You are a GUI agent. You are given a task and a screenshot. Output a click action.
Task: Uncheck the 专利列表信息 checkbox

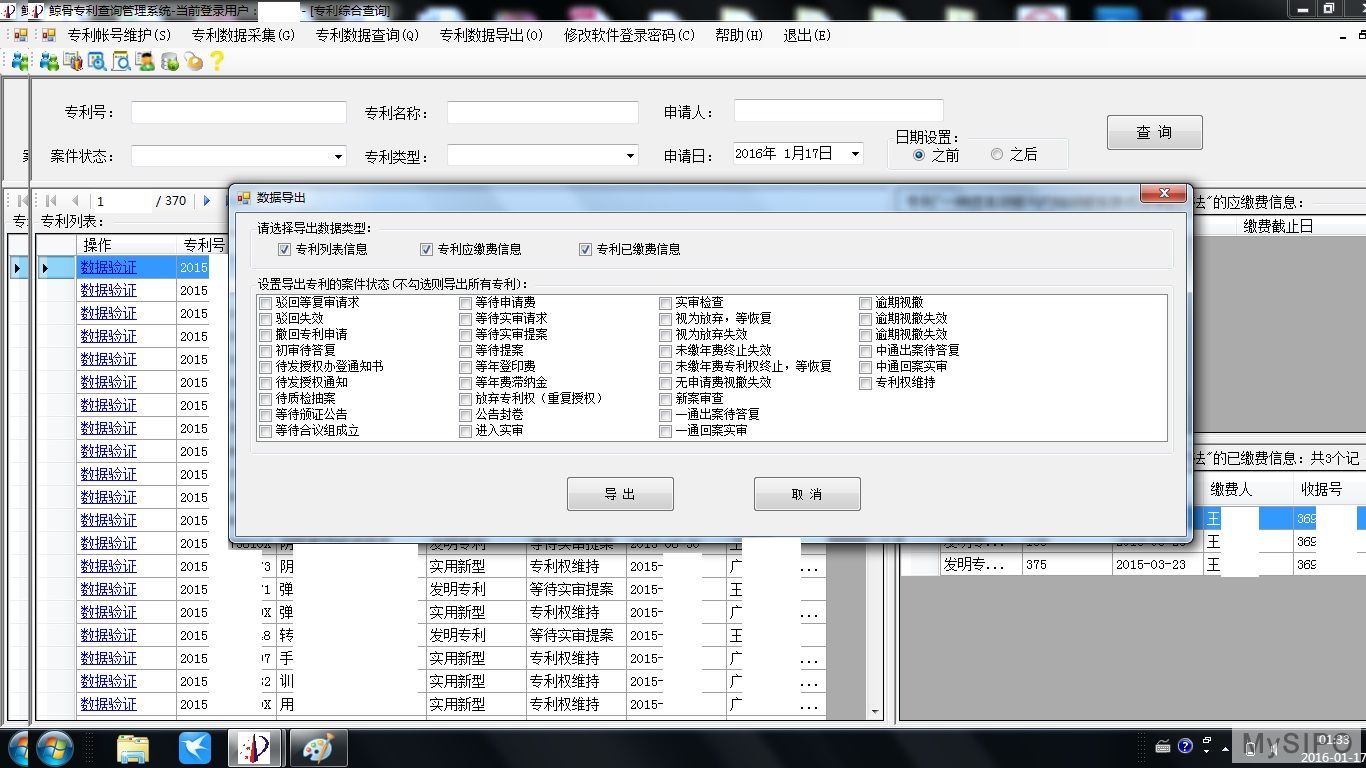[x=285, y=250]
